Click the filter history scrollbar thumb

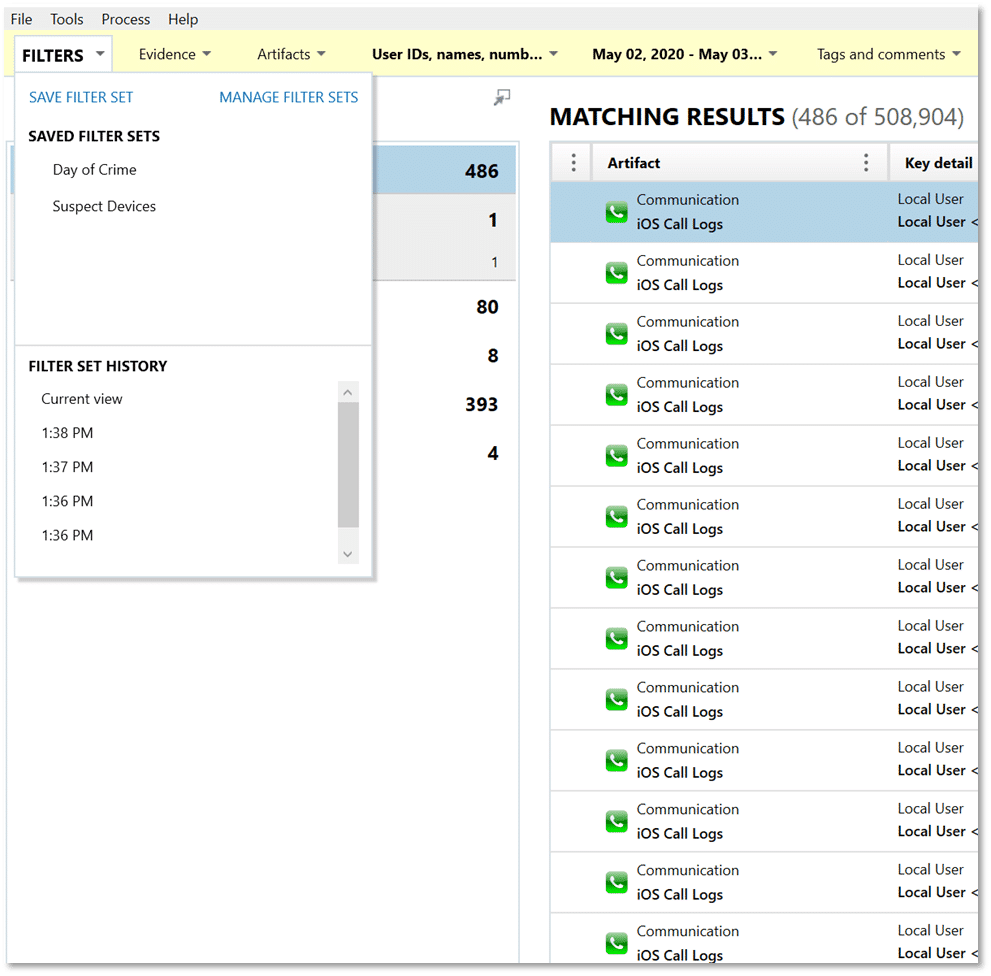tap(348, 465)
